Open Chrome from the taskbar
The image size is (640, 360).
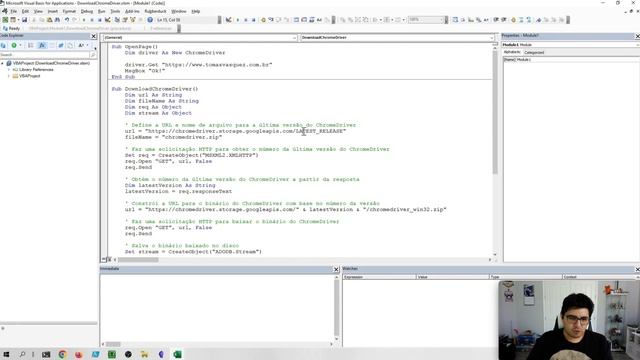(62, 354)
